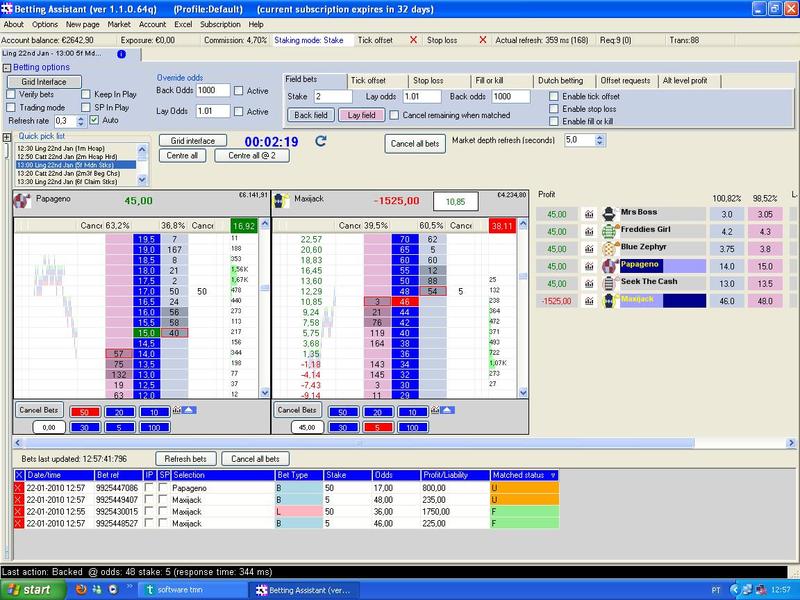Click the Firefox icon in taskbar
Image resolution: width=800 pixels, height=600 pixels.
coord(80,590)
